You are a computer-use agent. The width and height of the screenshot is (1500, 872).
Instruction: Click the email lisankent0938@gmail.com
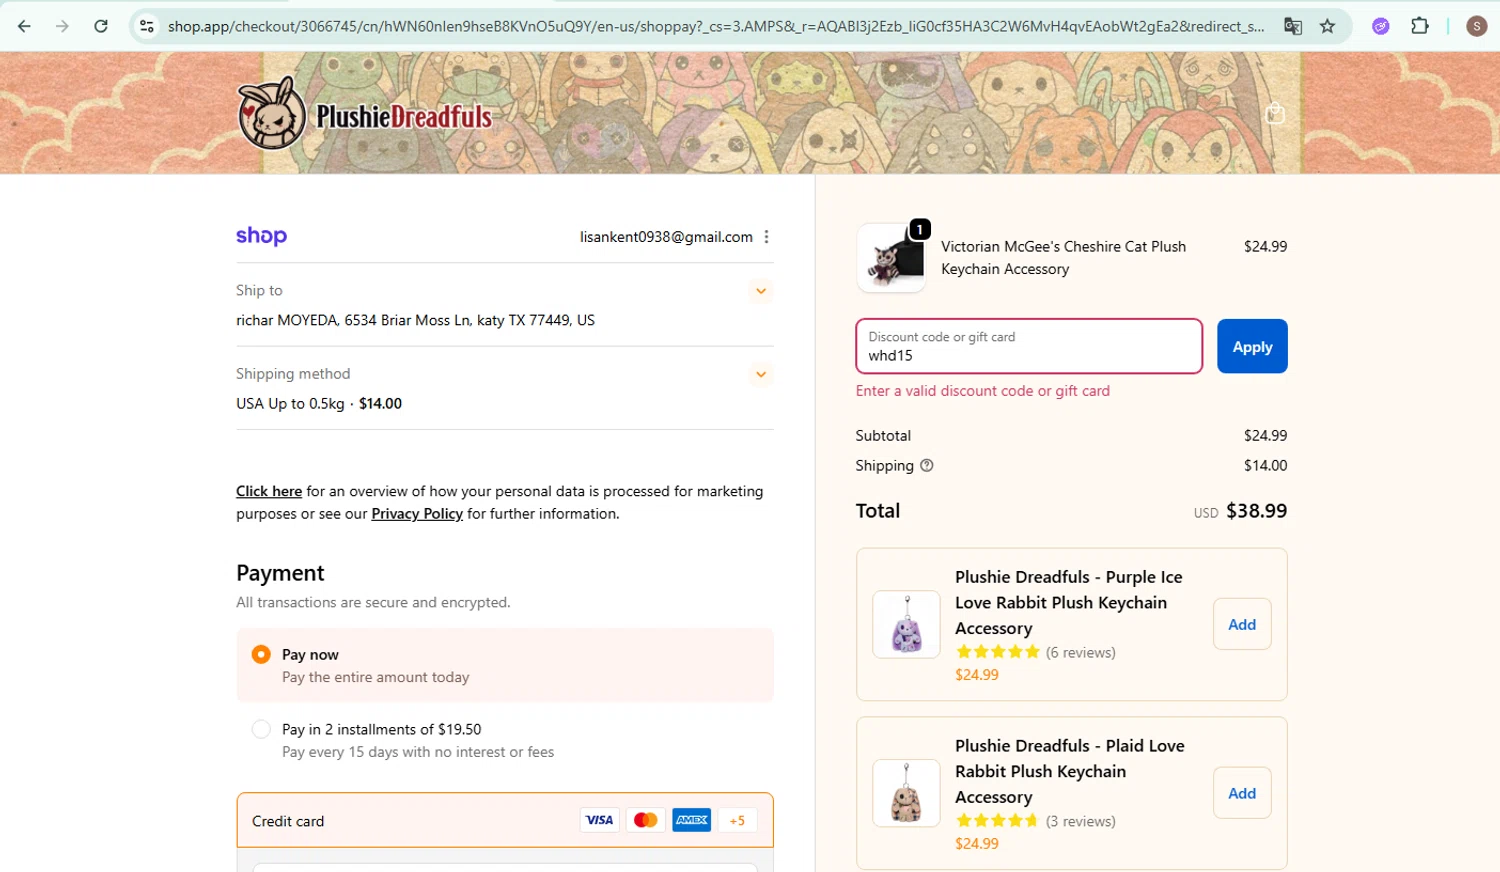click(666, 237)
